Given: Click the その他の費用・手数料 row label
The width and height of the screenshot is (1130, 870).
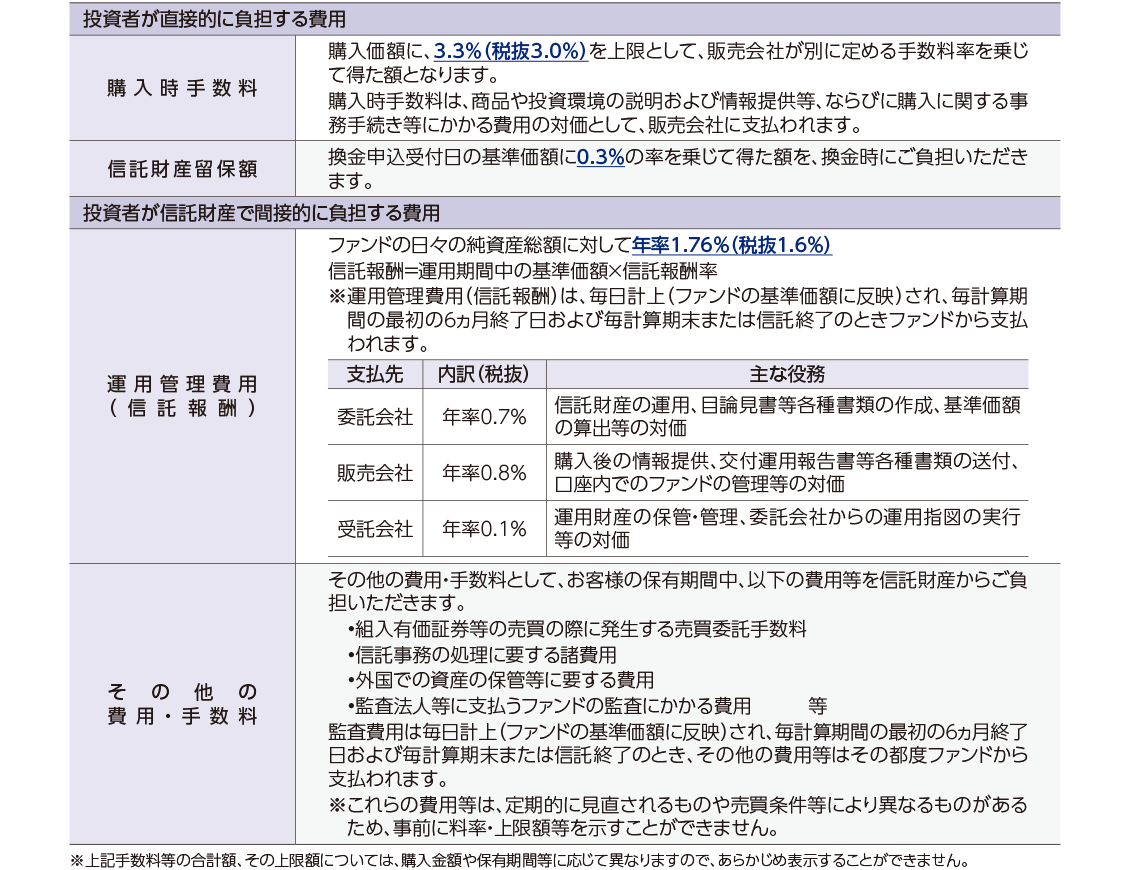Looking at the screenshot, I should (x=182, y=704).
